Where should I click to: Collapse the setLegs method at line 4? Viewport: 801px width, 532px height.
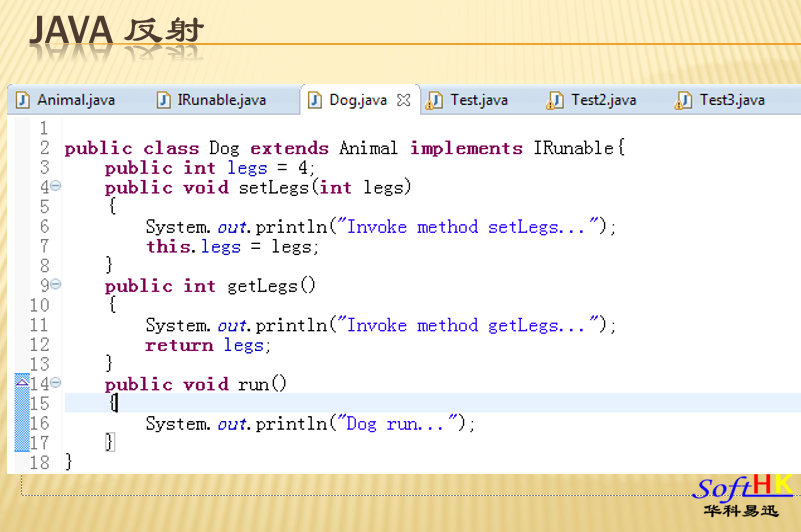coord(56,186)
